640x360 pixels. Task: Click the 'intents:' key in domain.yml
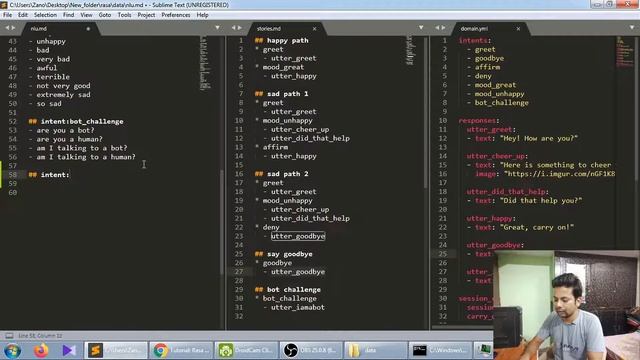pyautogui.click(x=475, y=40)
